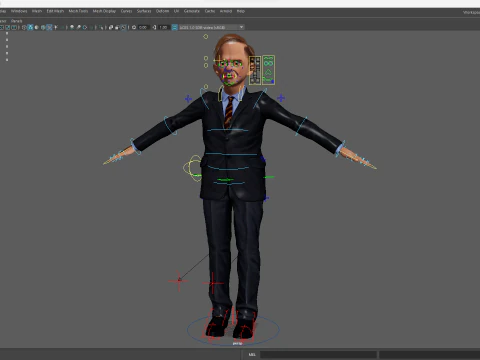
Task: Switch viewport to Wireframe display
Action: (24, 27)
